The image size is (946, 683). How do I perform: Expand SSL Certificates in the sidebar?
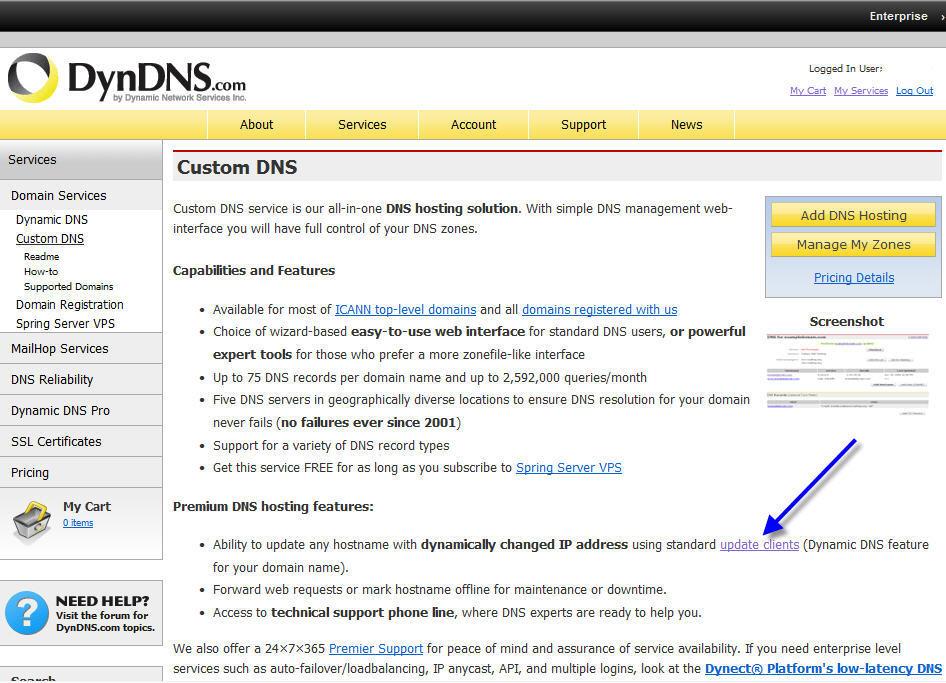(81, 442)
